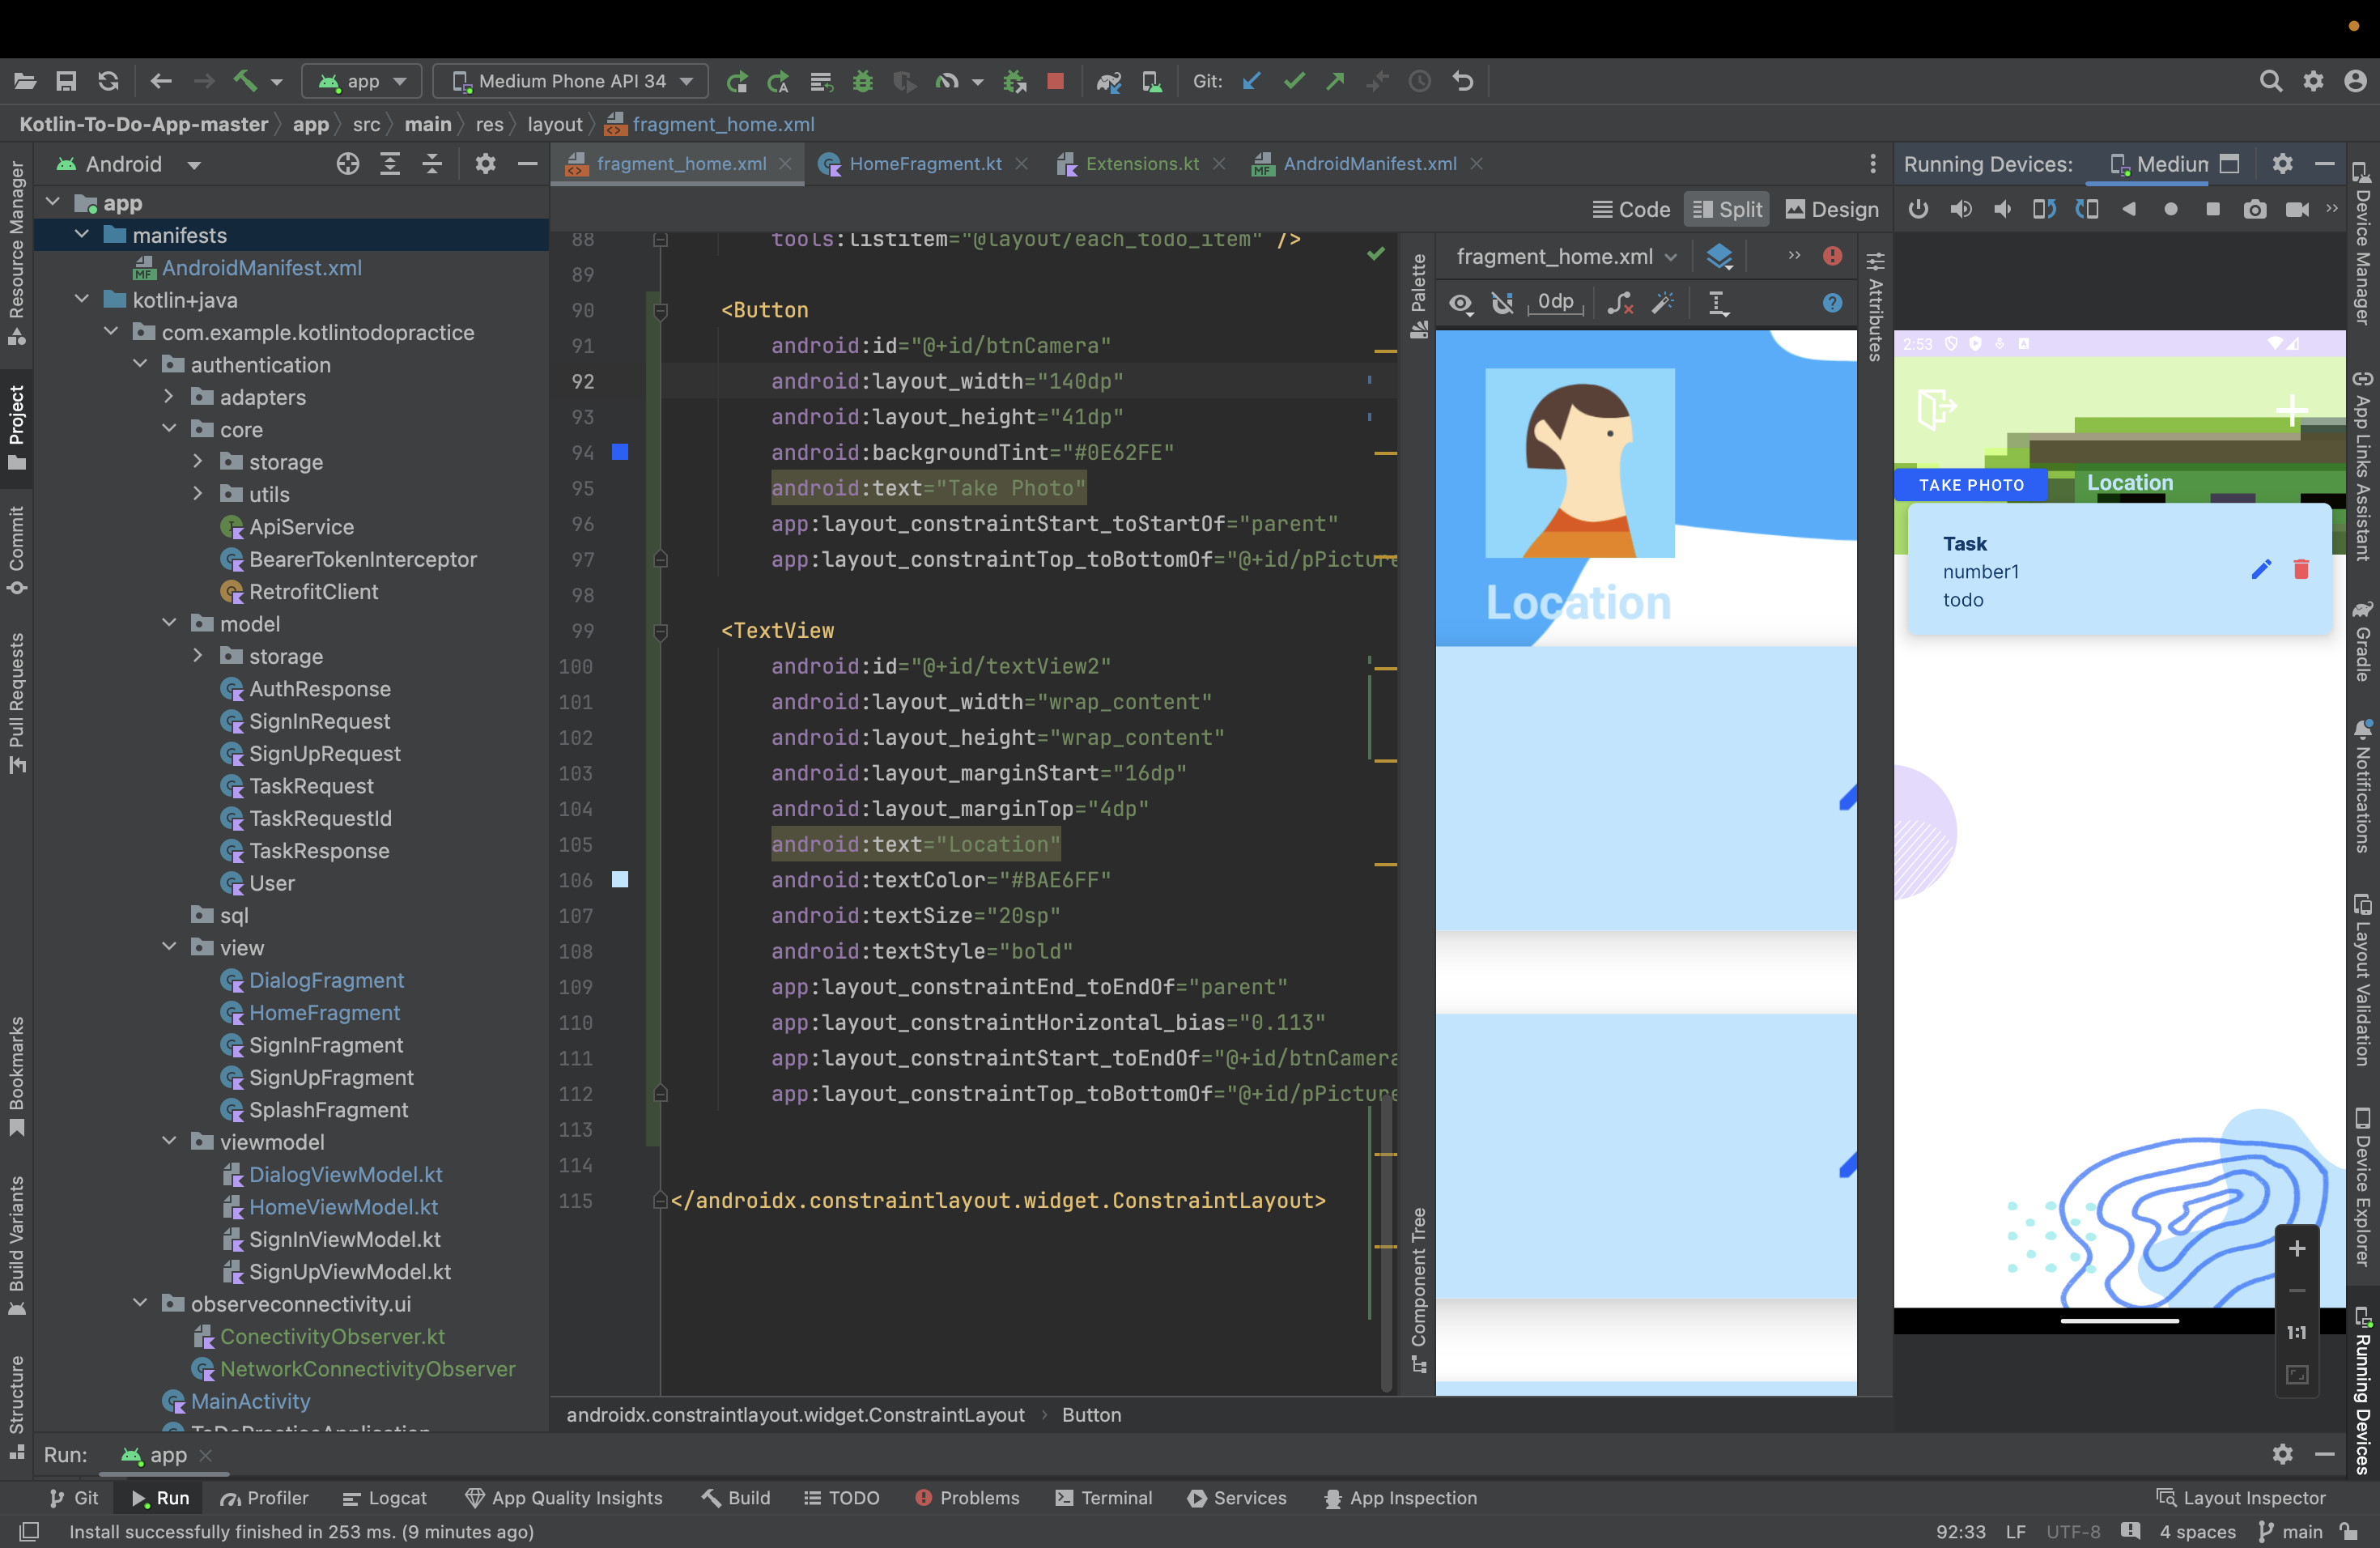The height and width of the screenshot is (1548, 2380).
Task: Switch editor to Split view mode
Action: point(1727,209)
